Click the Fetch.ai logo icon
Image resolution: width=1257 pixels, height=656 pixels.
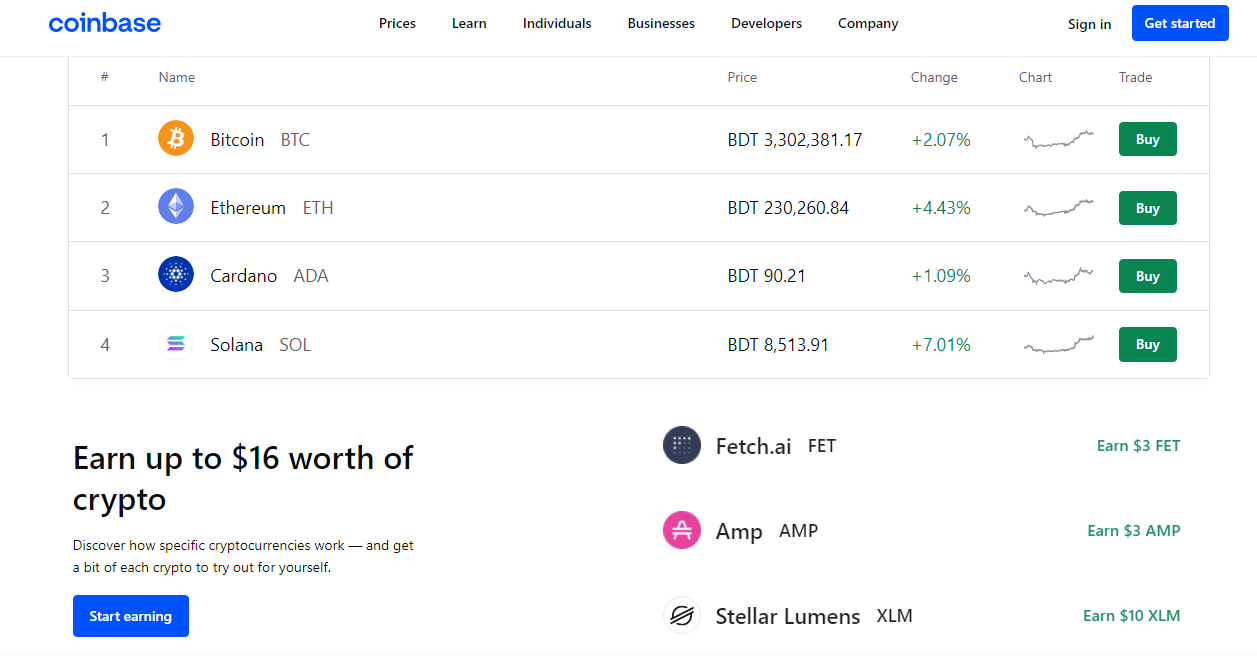682,445
